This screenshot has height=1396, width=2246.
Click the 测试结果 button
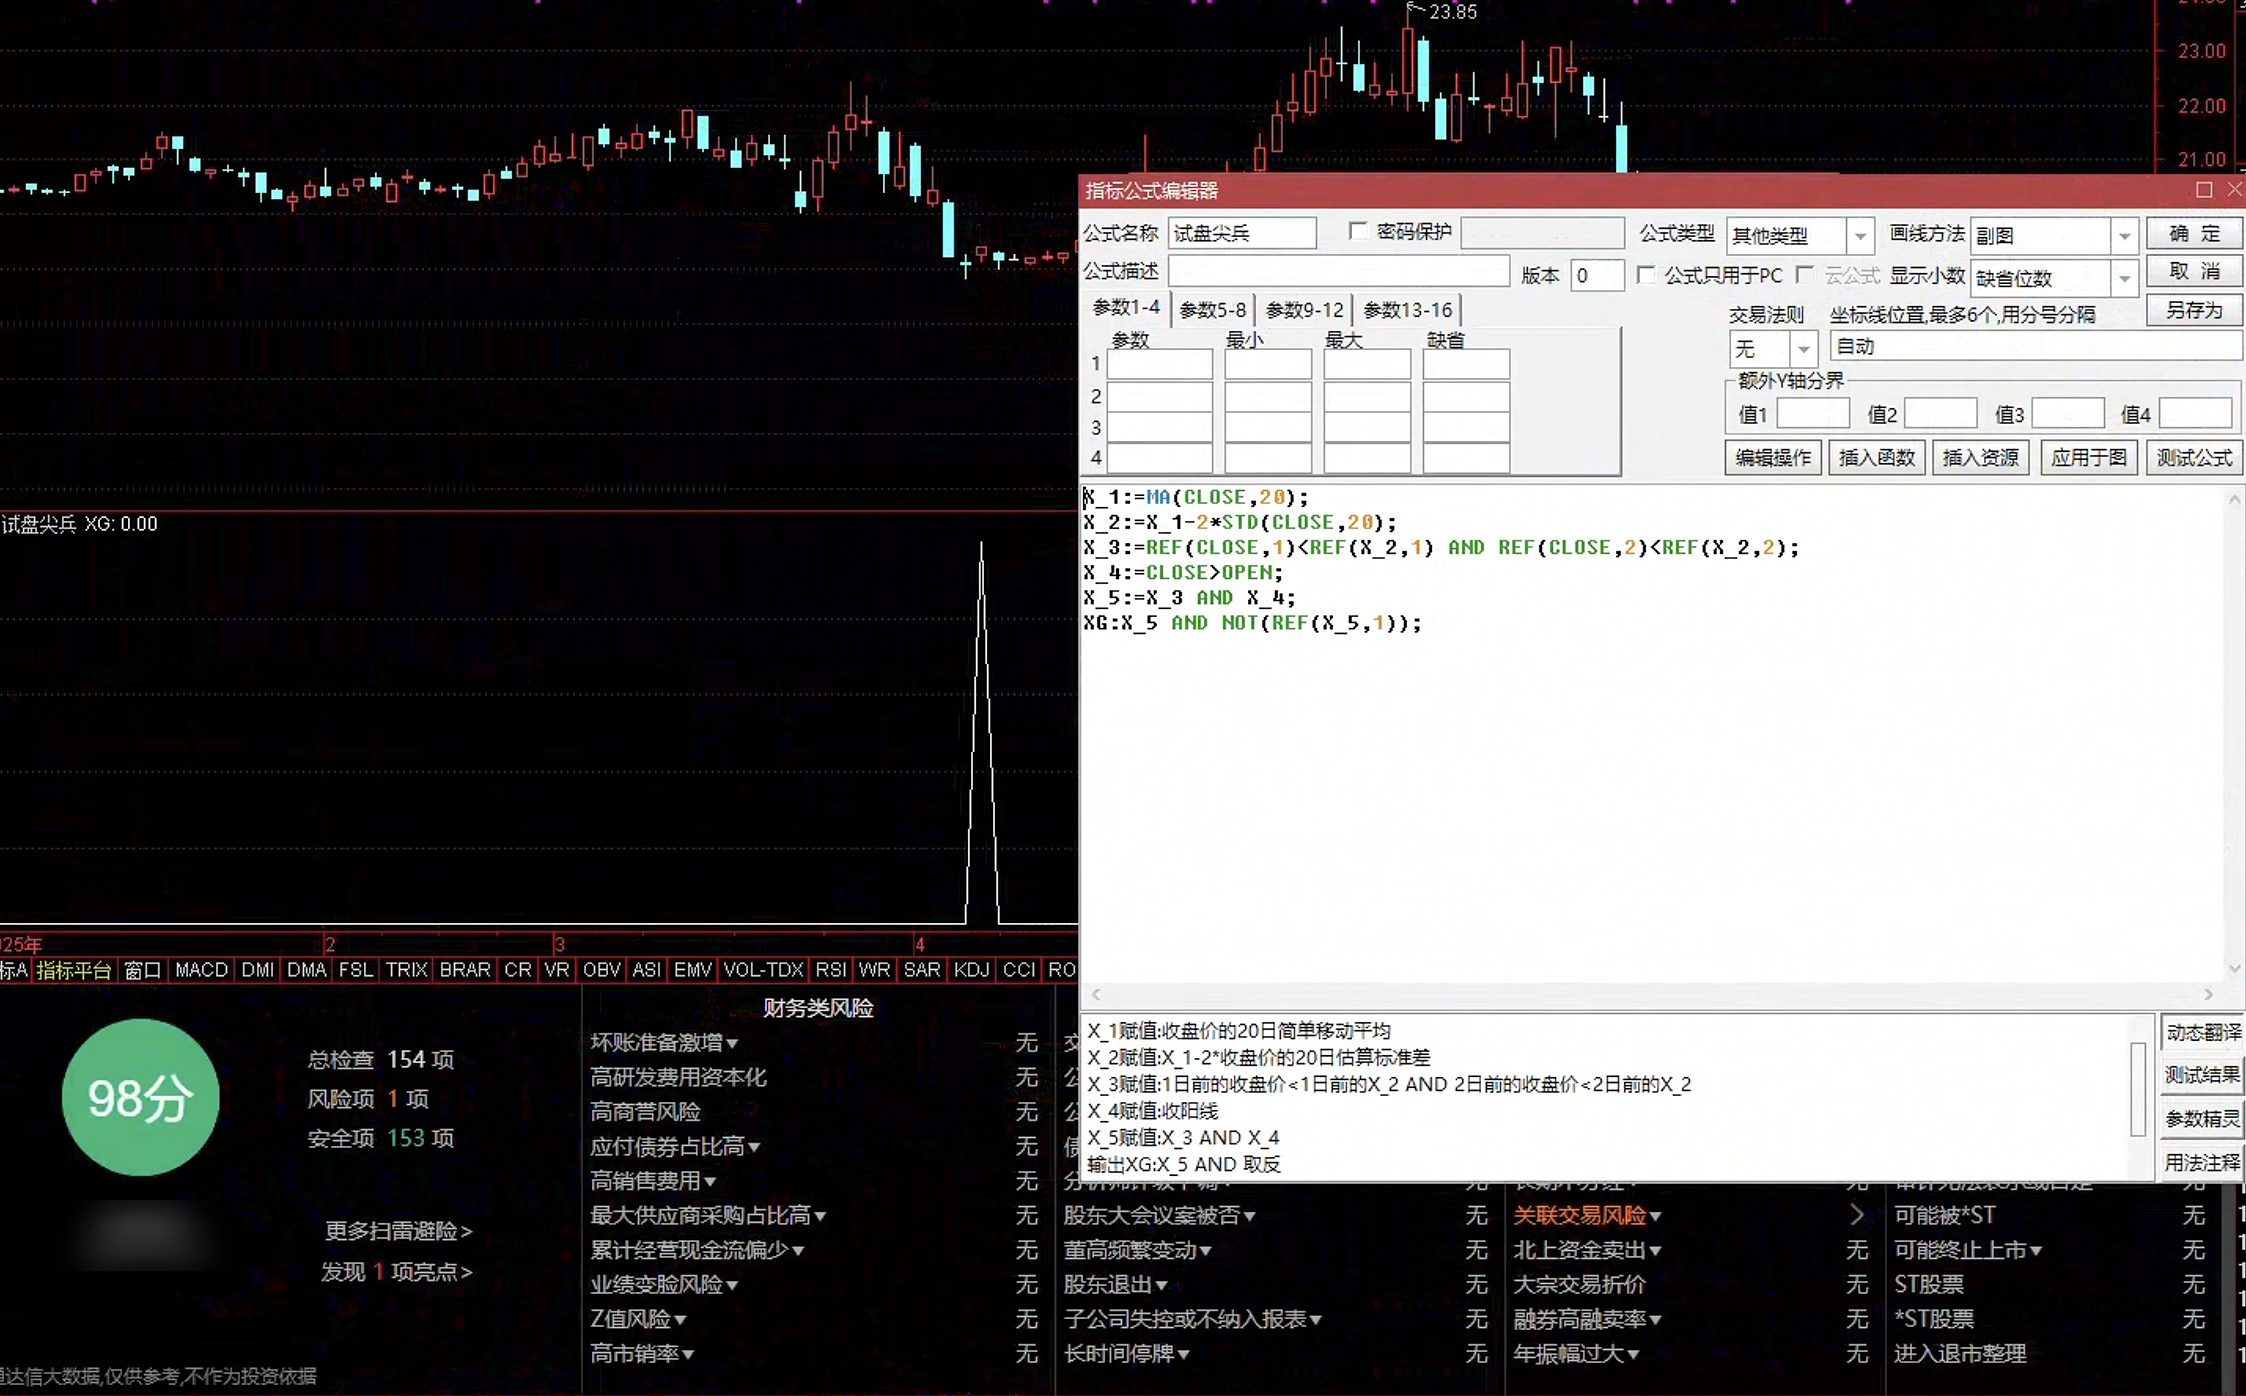[x=2203, y=1075]
